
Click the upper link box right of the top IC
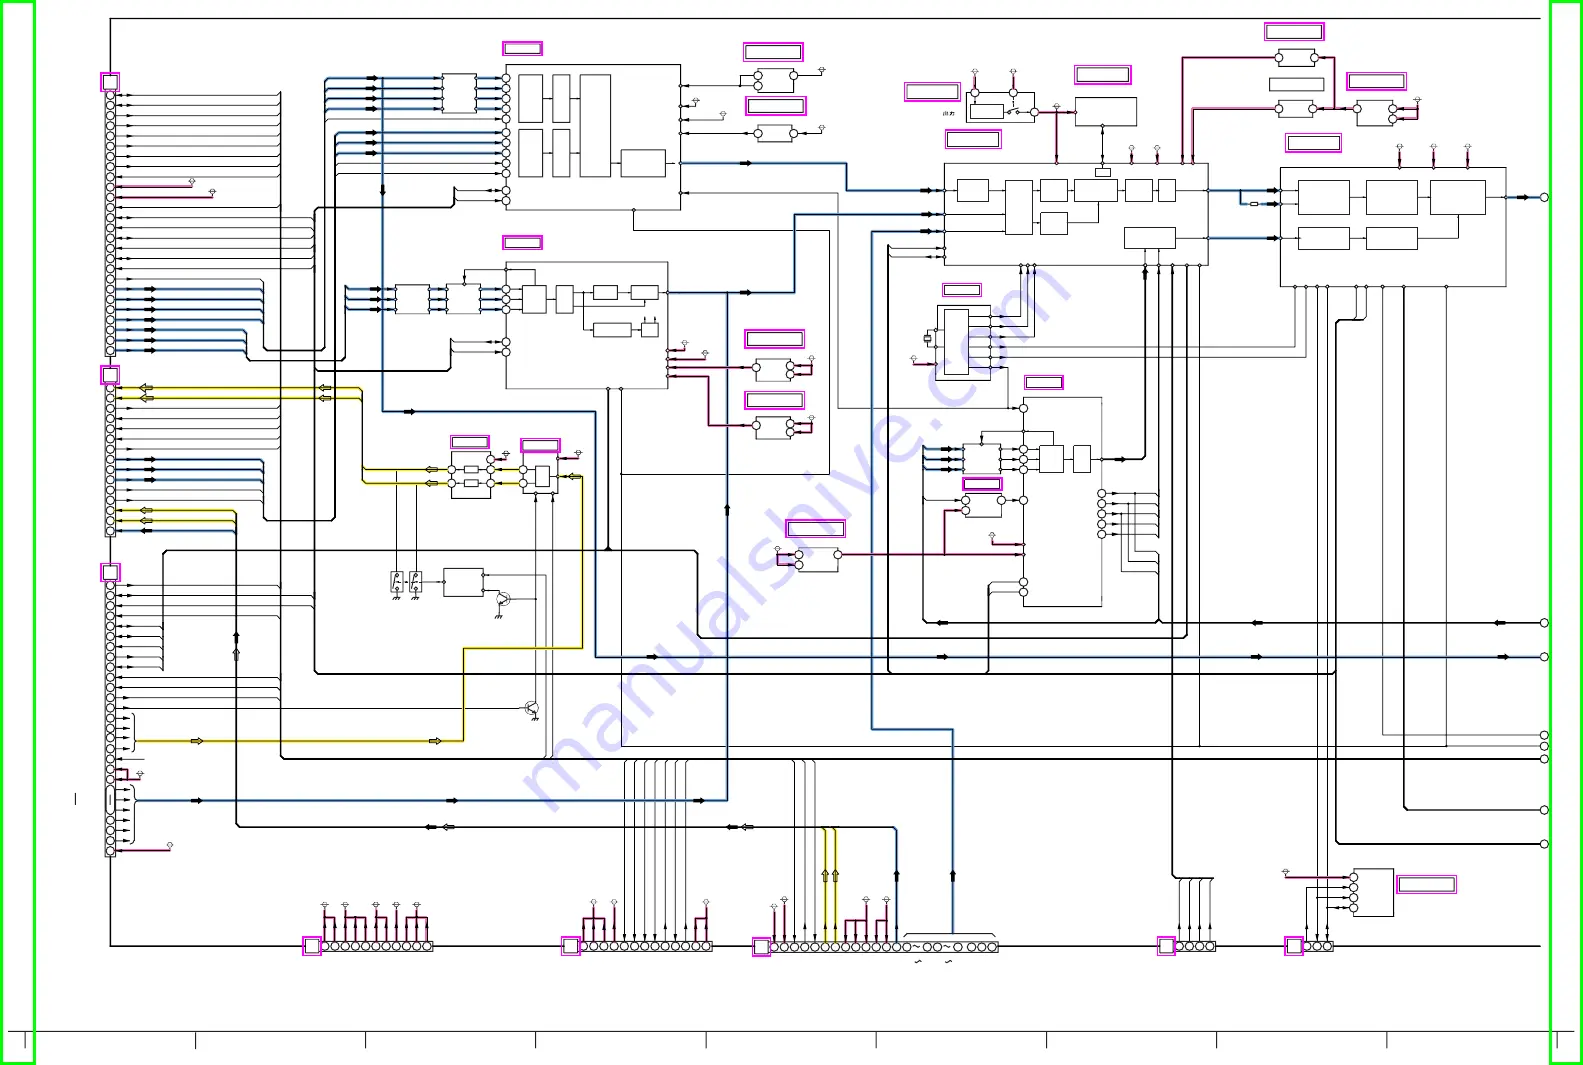(x=773, y=52)
